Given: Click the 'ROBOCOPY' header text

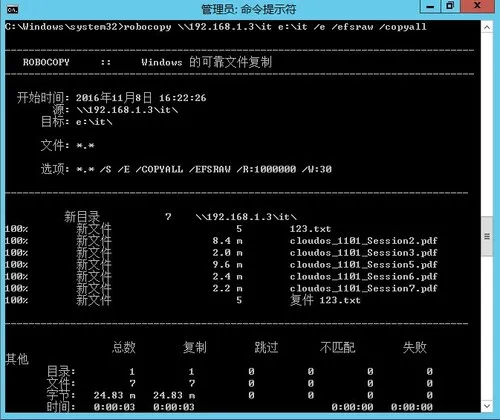Looking at the screenshot, I should (46, 62).
